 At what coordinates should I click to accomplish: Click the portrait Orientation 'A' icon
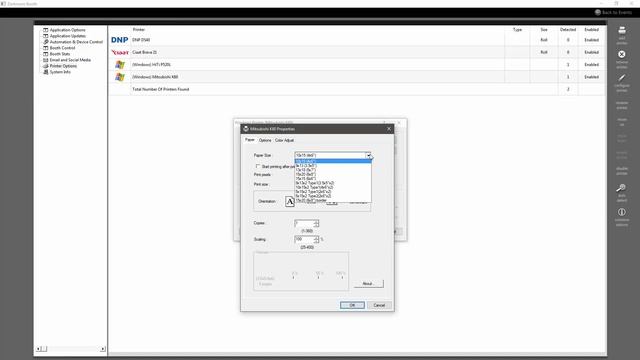click(290, 202)
